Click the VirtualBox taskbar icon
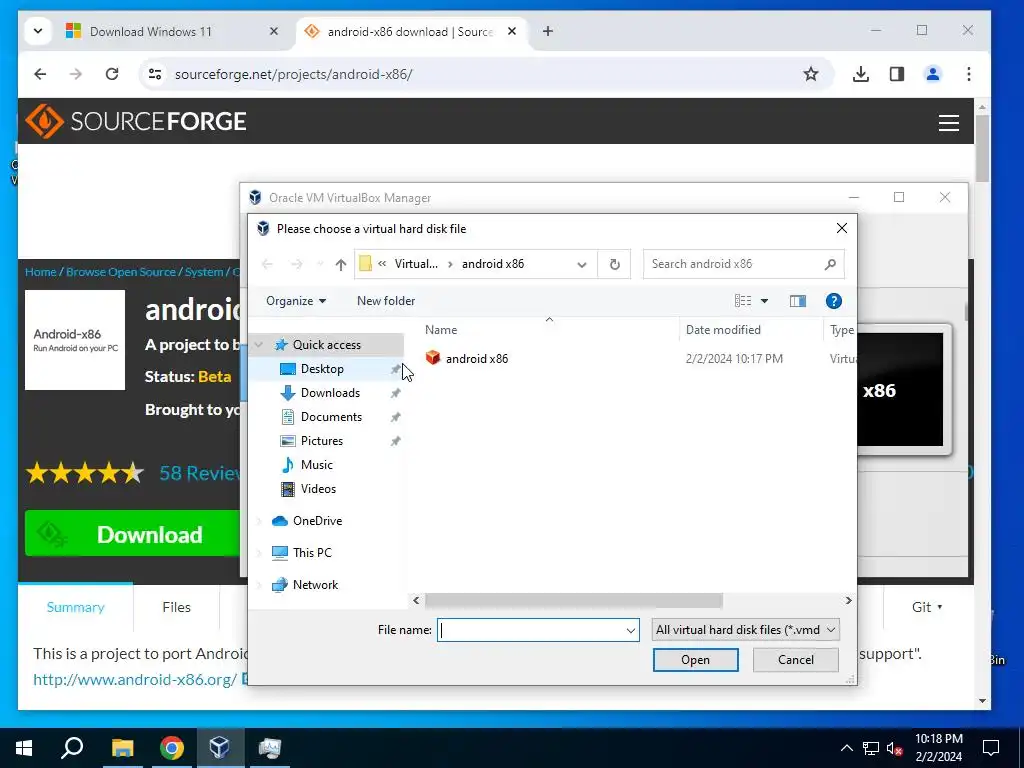 pos(219,748)
